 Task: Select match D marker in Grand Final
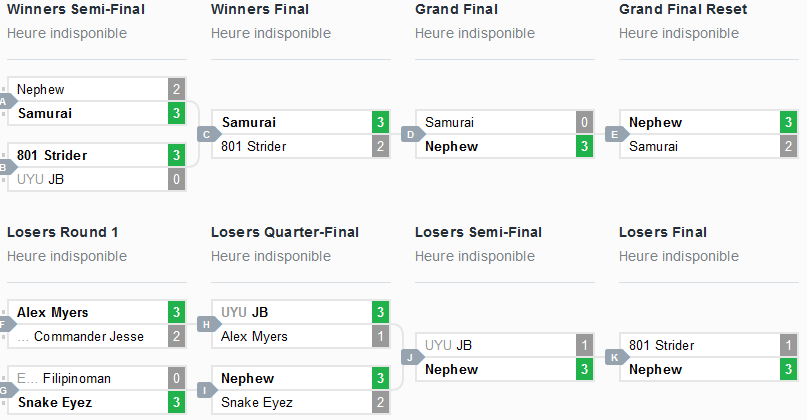coord(412,134)
